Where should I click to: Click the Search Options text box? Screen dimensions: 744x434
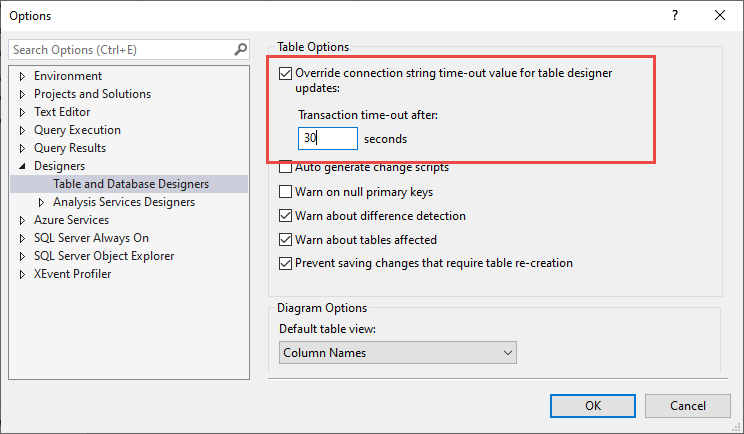pos(120,49)
